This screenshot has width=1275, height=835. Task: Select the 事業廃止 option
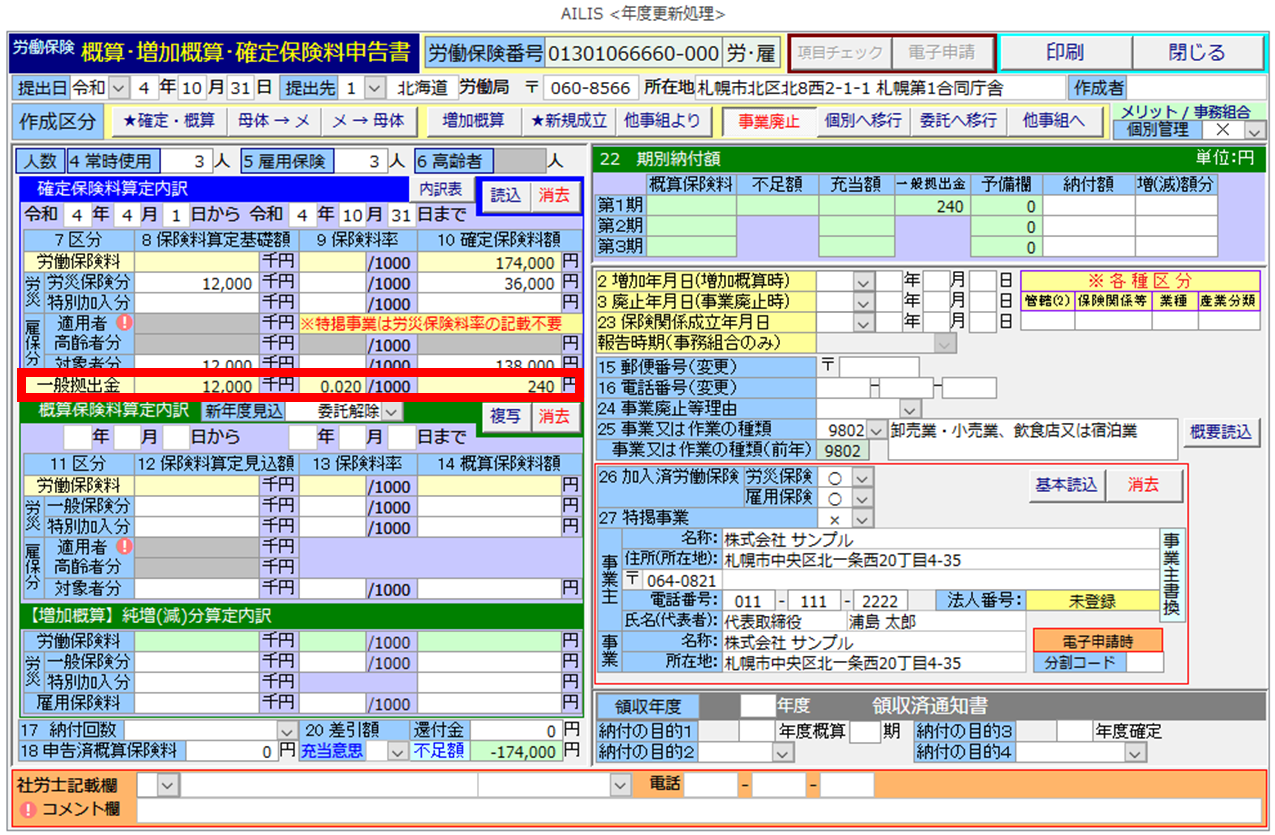(x=768, y=121)
